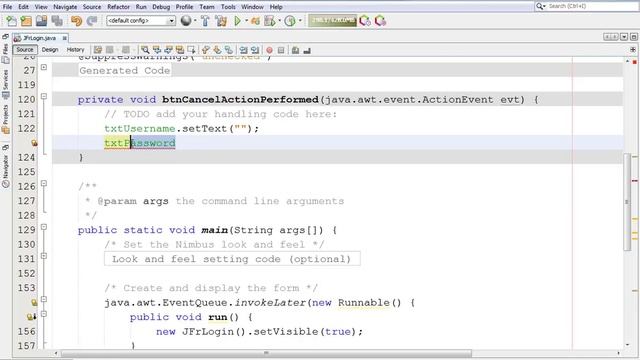Image resolution: width=640 pixels, height=360 pixels.
Task: Collapse btnCancelActionPerformed fold at line 120
Action: point(44,97)
